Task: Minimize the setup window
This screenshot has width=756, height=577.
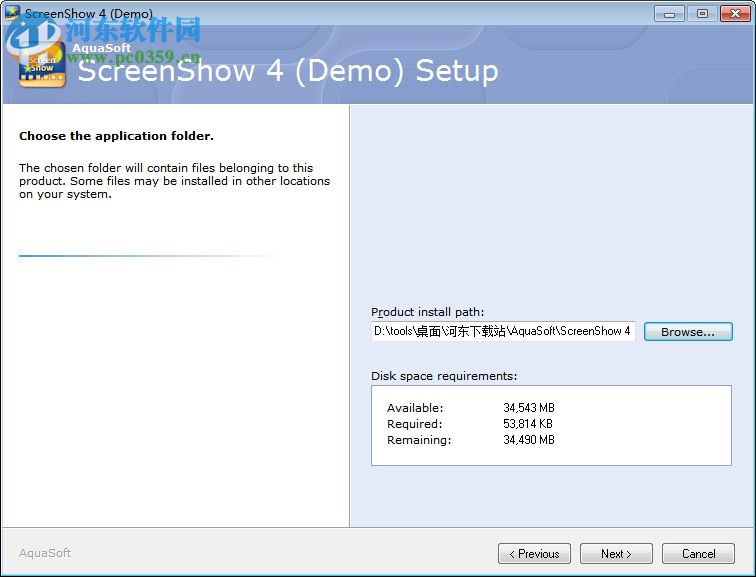Action: tap(669, 13)
